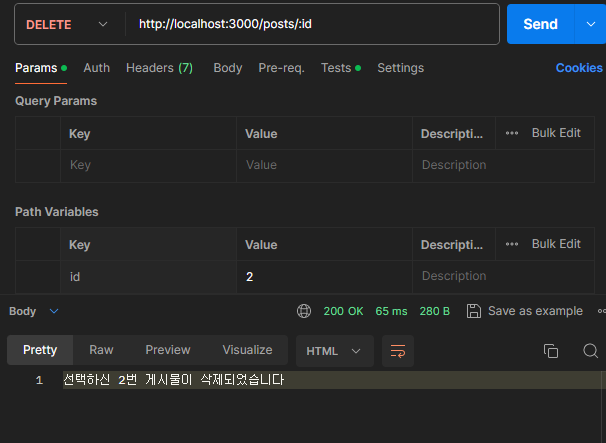Click the globe network icon beside 200 OK
Image resolution: width=606 pixels, height=443 pixels.
pos(304,311)
